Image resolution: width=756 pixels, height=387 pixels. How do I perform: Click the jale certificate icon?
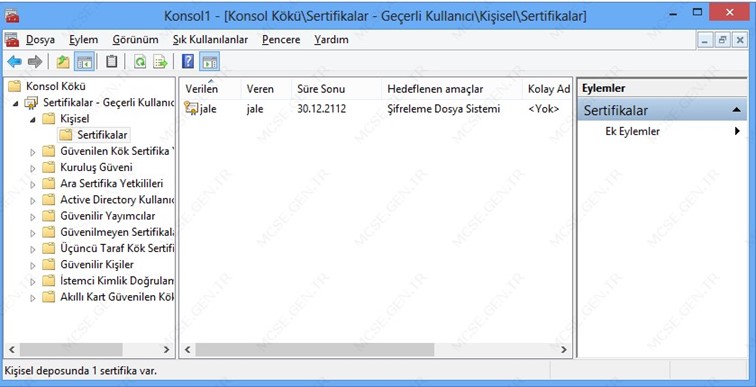click(x=191, y=109)
